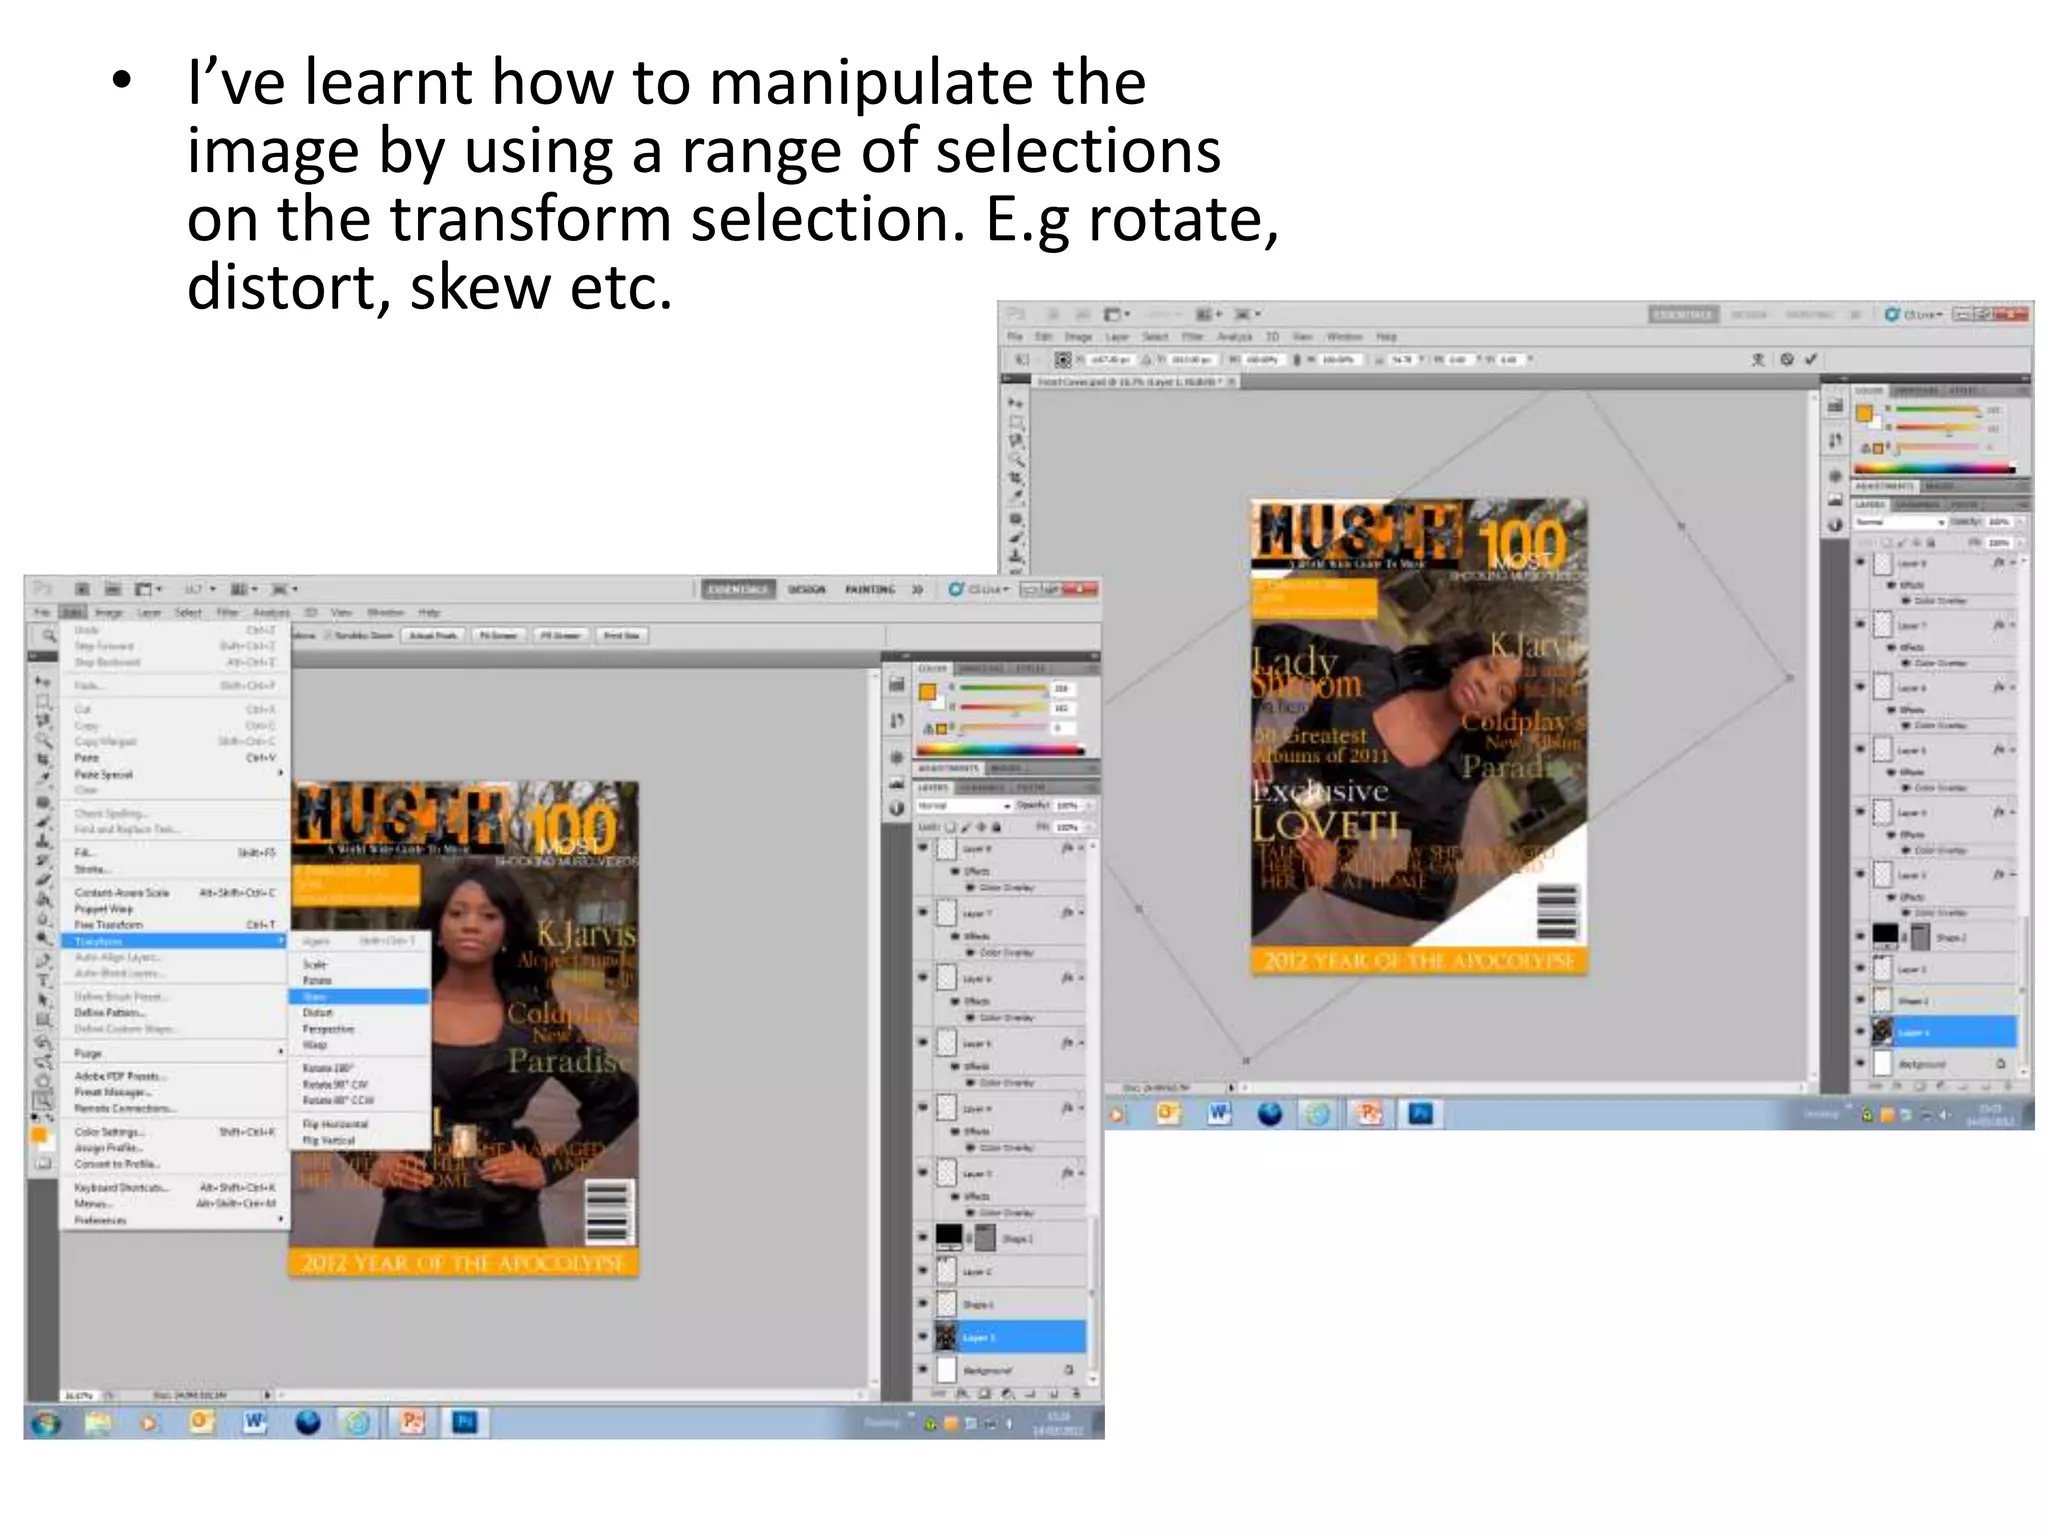The width and height of the screenshot is (2048, 1536).
Task: Select Design workspace in left window
Action: click(807, 589)
